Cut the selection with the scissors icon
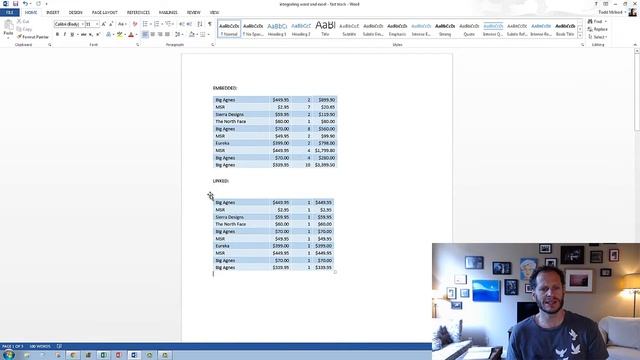640x360 pixels. pyautogui.click(x=23, y=21)
